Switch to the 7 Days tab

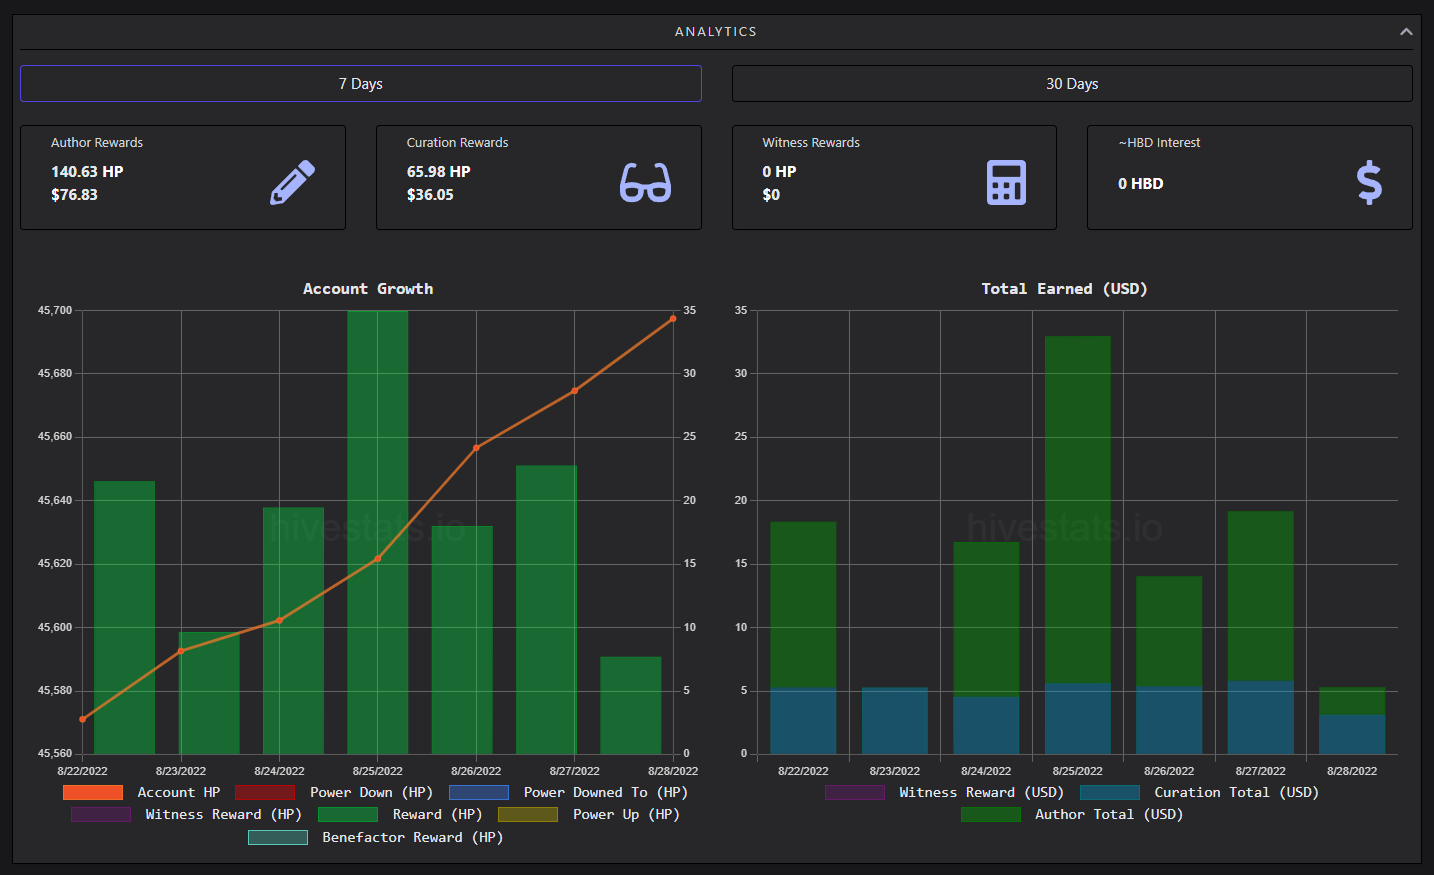[361, 84]
